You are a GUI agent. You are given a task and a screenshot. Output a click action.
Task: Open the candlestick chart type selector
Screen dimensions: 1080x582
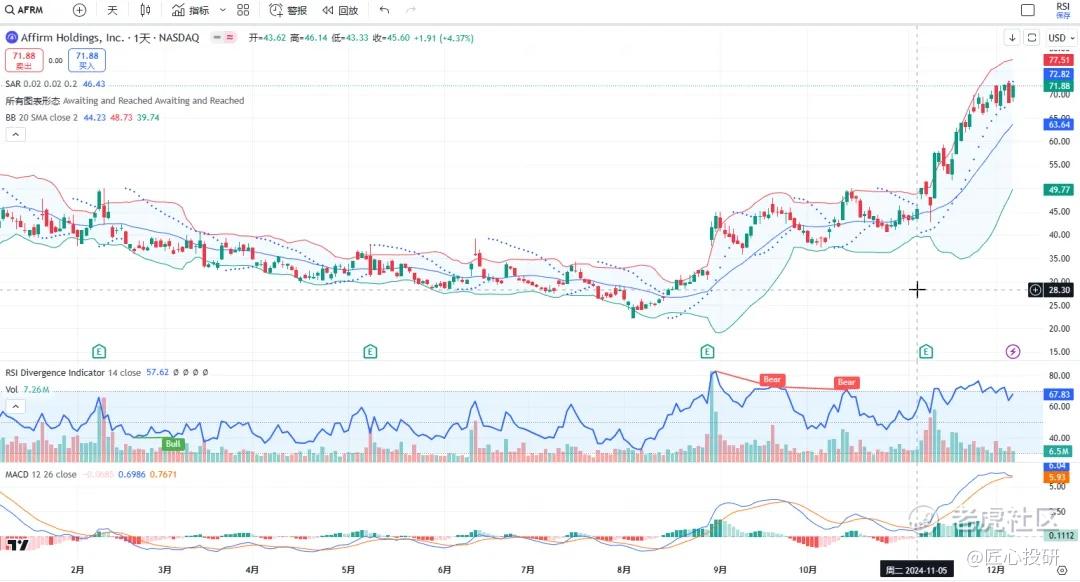point(145,10)
